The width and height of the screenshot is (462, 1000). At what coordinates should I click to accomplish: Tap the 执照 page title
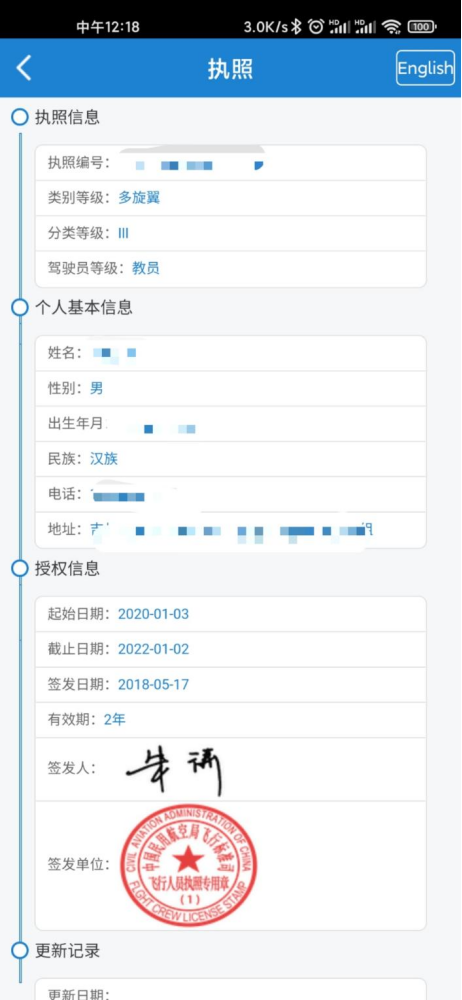click(230, 68)
